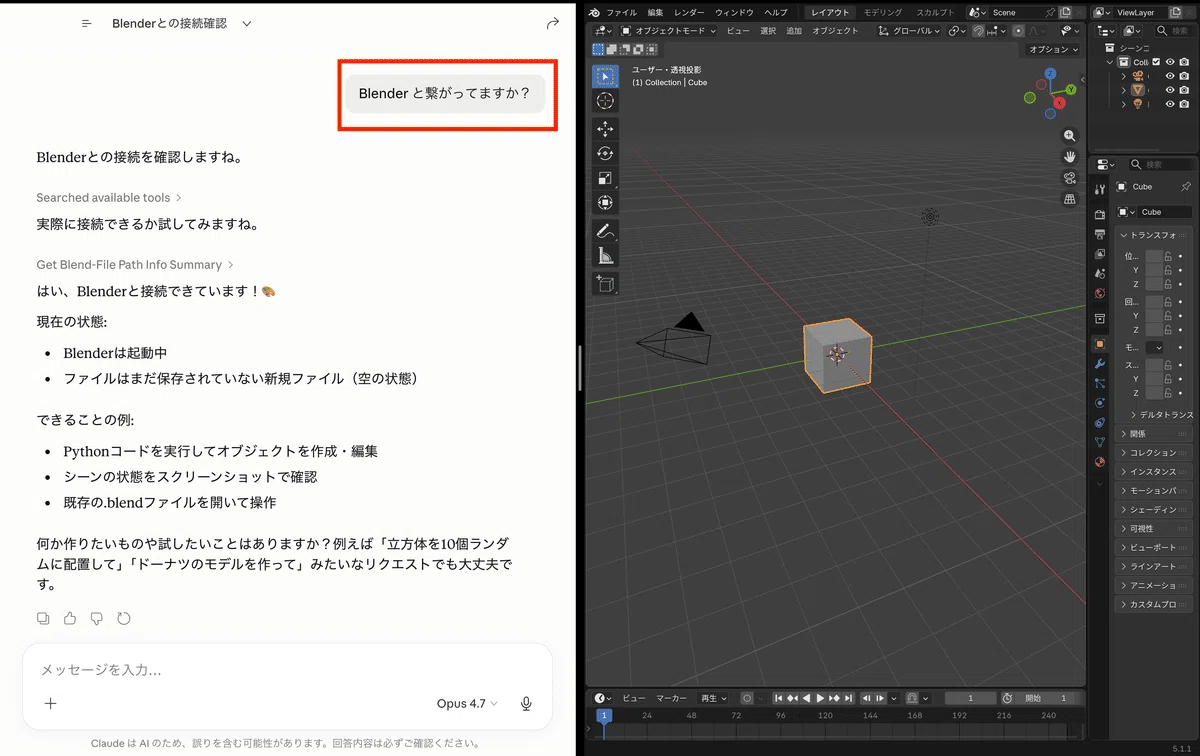
Task: Switch perspective/orthographic with grid icon
Action: click(1069, 199)
